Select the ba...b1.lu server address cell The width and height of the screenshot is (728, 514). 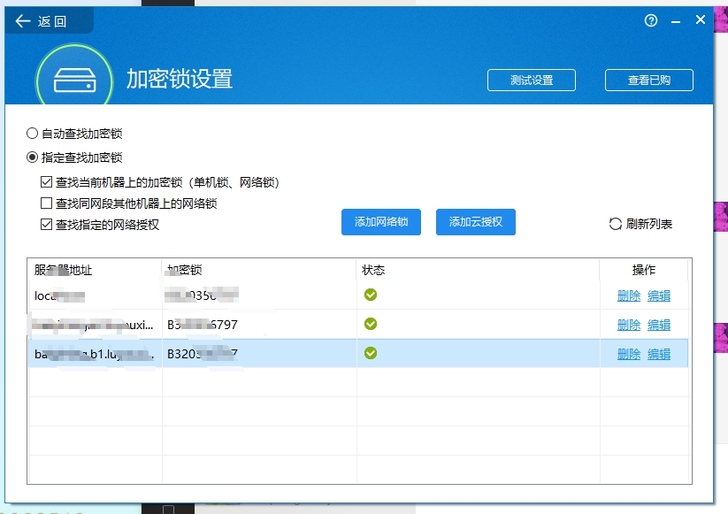[x=95, y=354]
